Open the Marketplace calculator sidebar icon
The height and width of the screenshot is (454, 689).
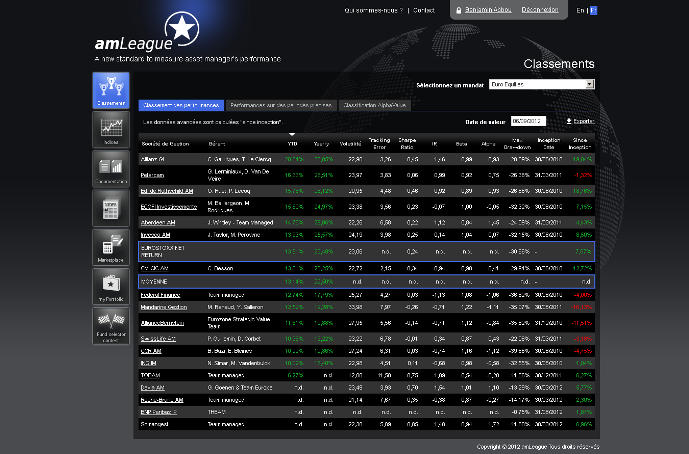point(111,247)
